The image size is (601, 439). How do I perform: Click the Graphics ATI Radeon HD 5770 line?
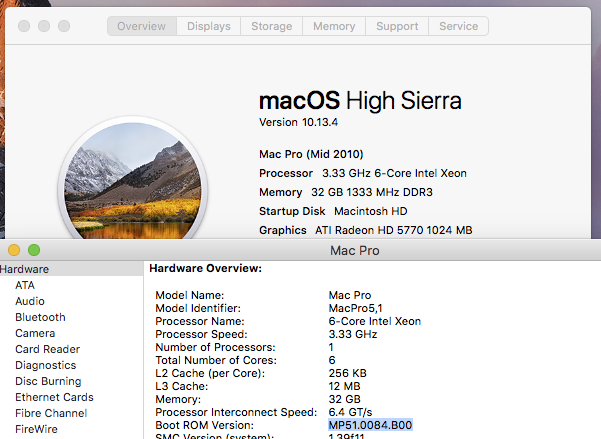click(x=366, y=230)
